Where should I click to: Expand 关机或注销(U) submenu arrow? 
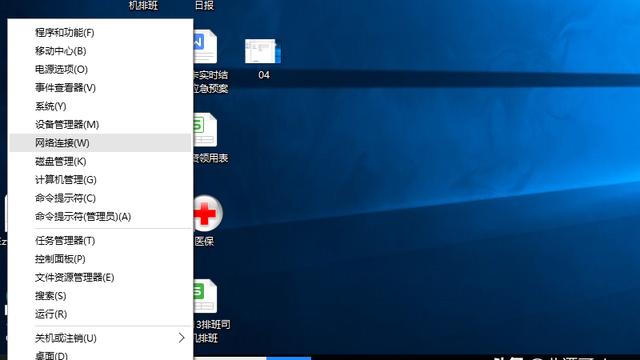tap(182, 338)
